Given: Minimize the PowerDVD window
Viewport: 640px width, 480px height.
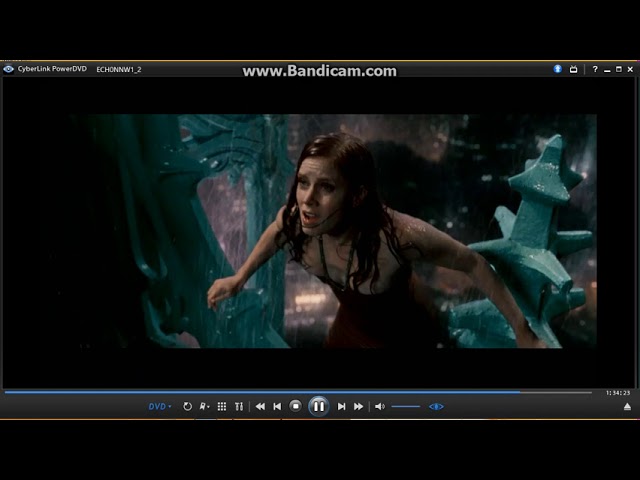Looking at the screenshot, I should (x=607, y=70).
